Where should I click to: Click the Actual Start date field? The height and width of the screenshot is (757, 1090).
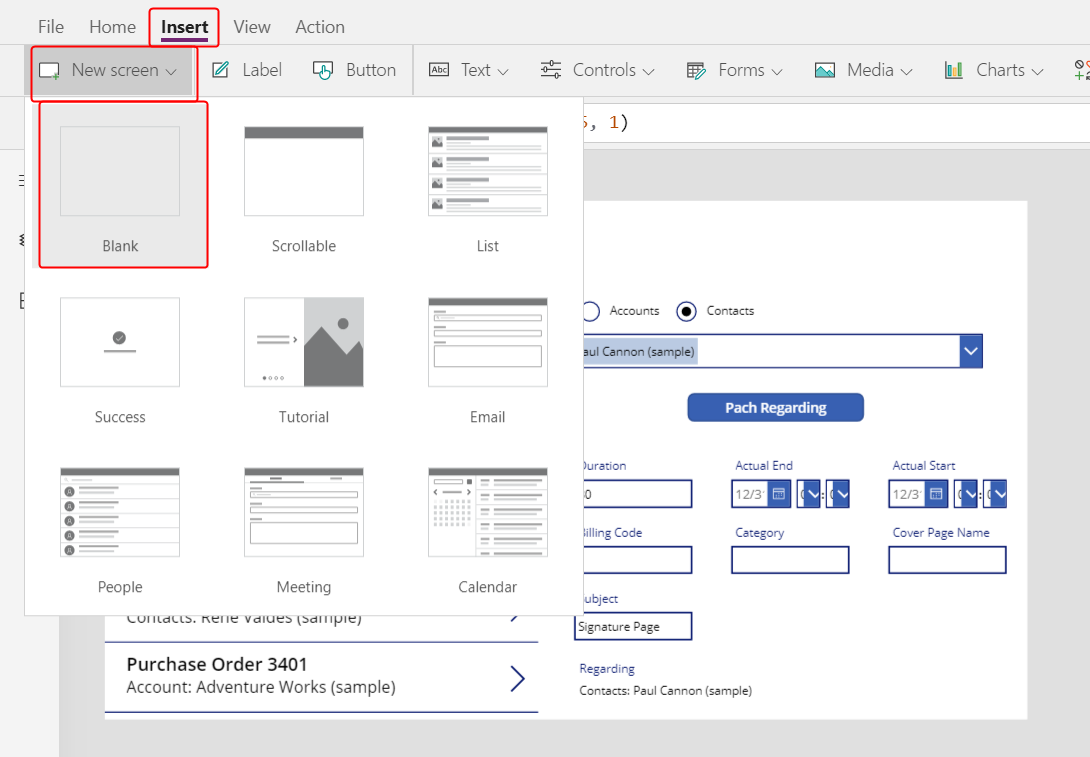point(906,494)
